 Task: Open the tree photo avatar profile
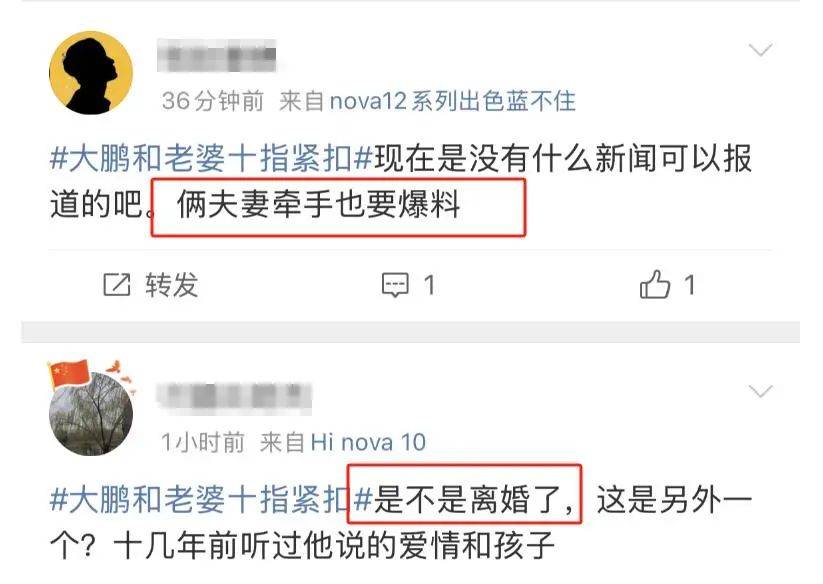pos(91,413)
